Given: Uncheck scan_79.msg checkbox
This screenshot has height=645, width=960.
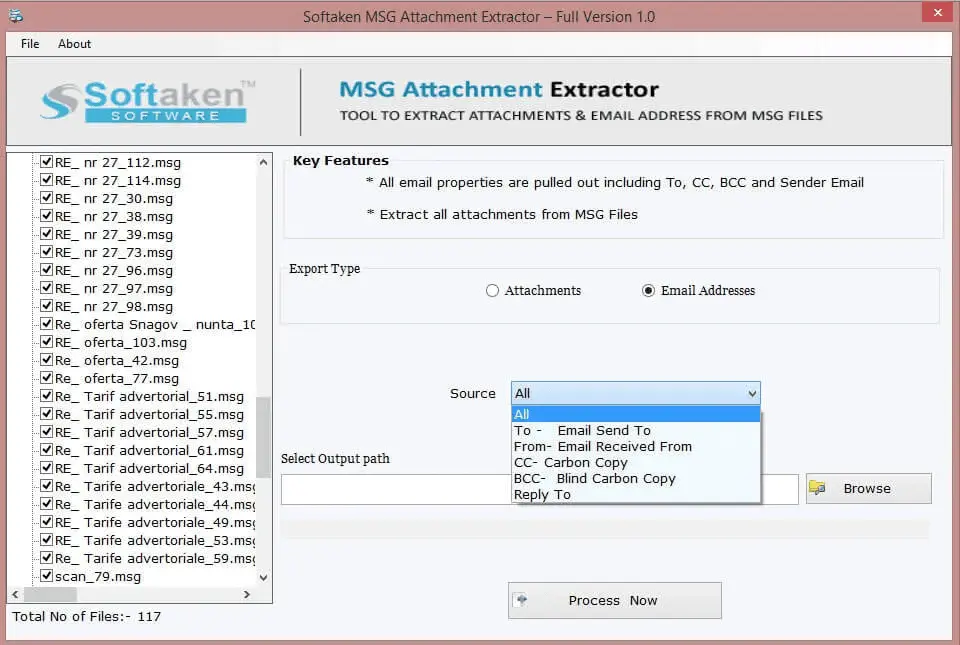Looking at the screenshot, I should [47, 575].
